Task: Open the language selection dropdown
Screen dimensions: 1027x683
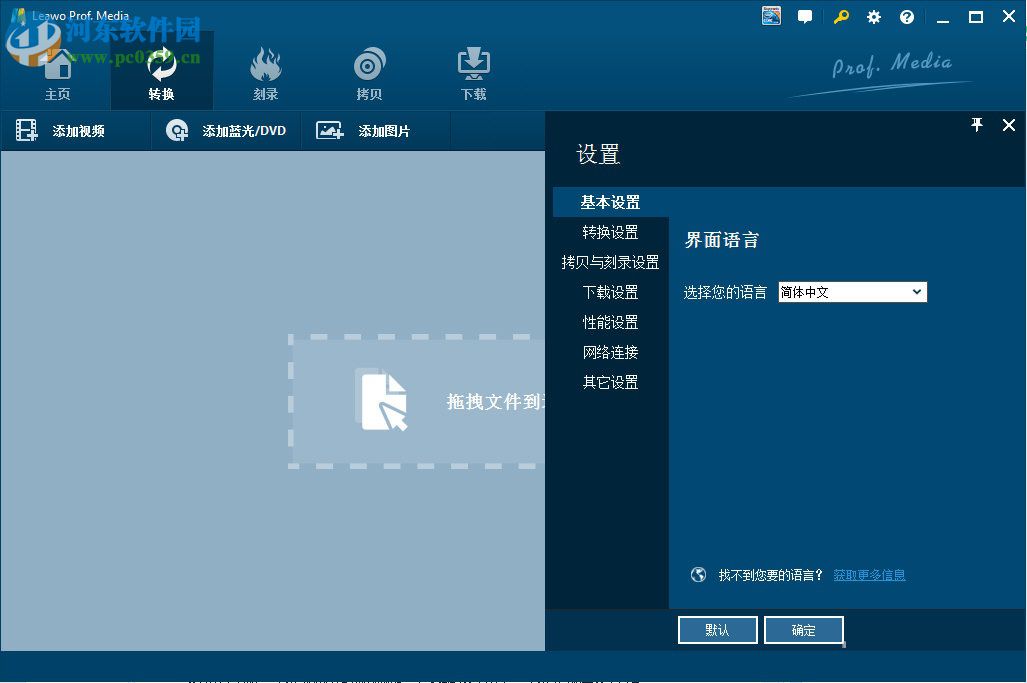Action: coord(917,291)
